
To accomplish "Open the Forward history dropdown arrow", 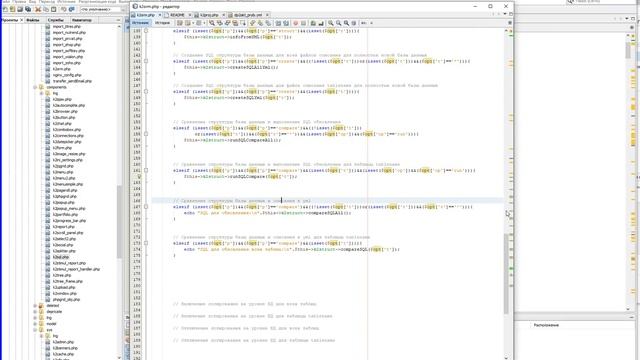I will (x=204, y=23).
